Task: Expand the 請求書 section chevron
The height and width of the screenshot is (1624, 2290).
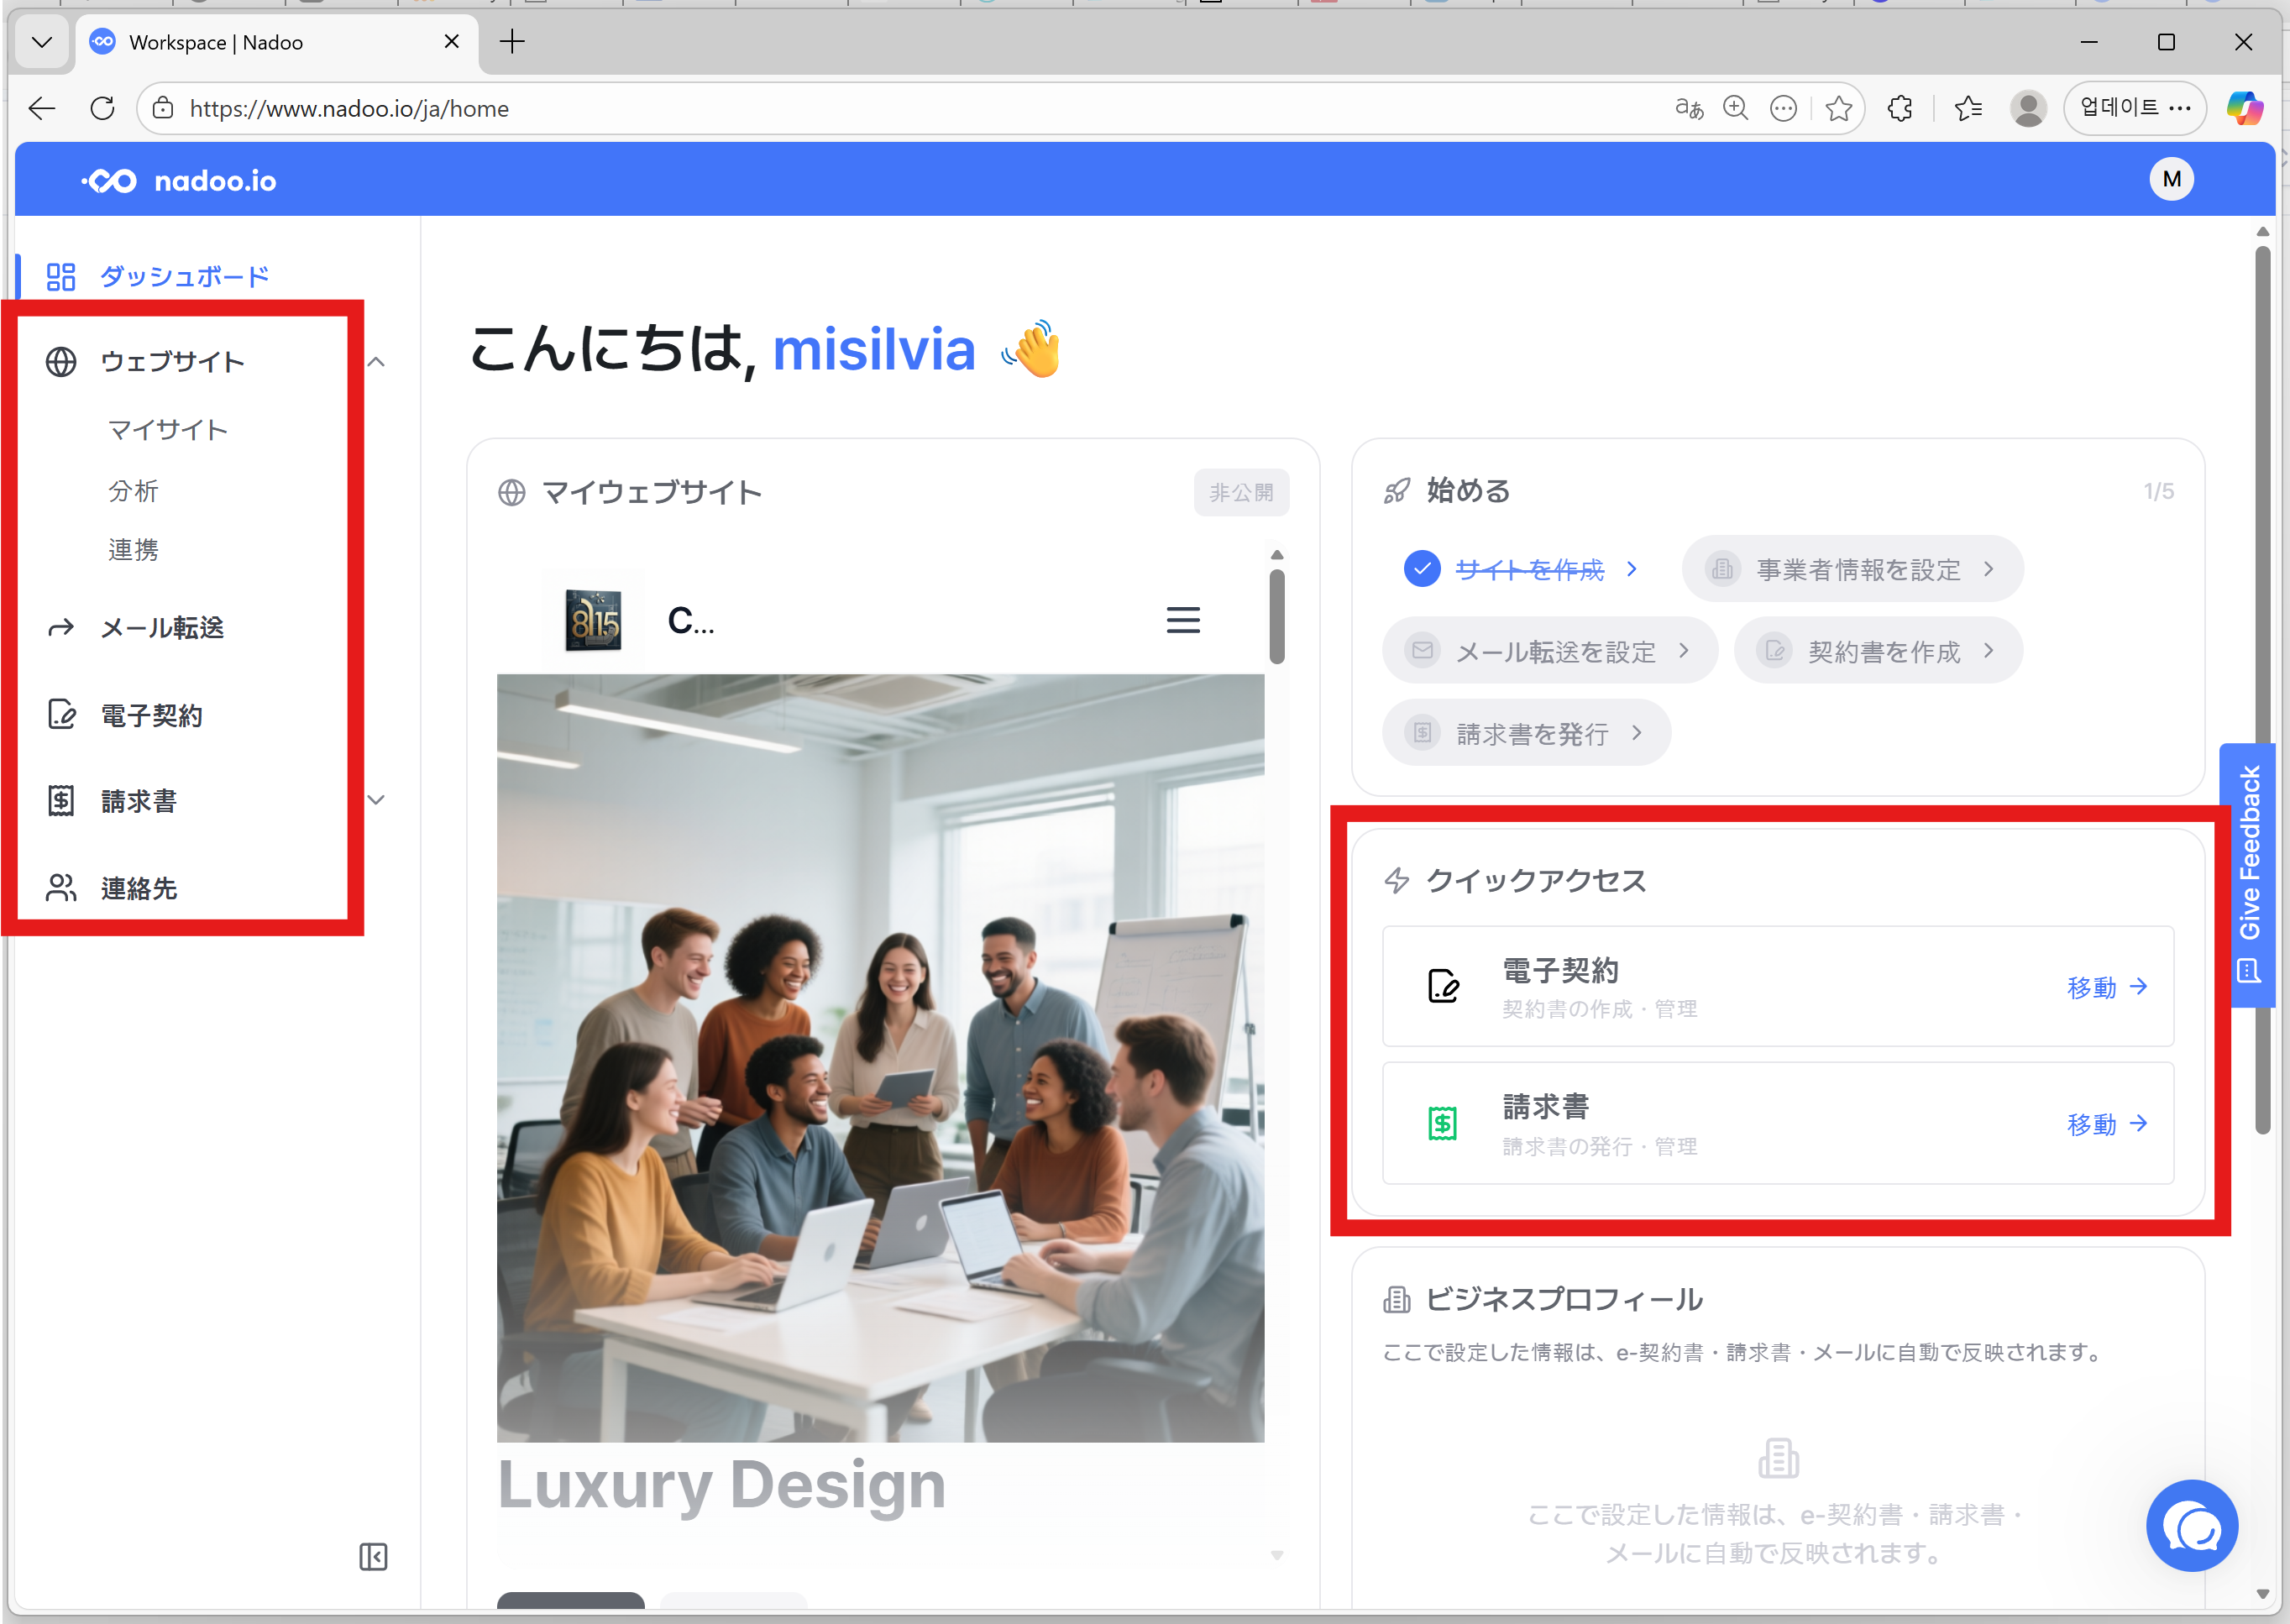Action: coord(376,800)
